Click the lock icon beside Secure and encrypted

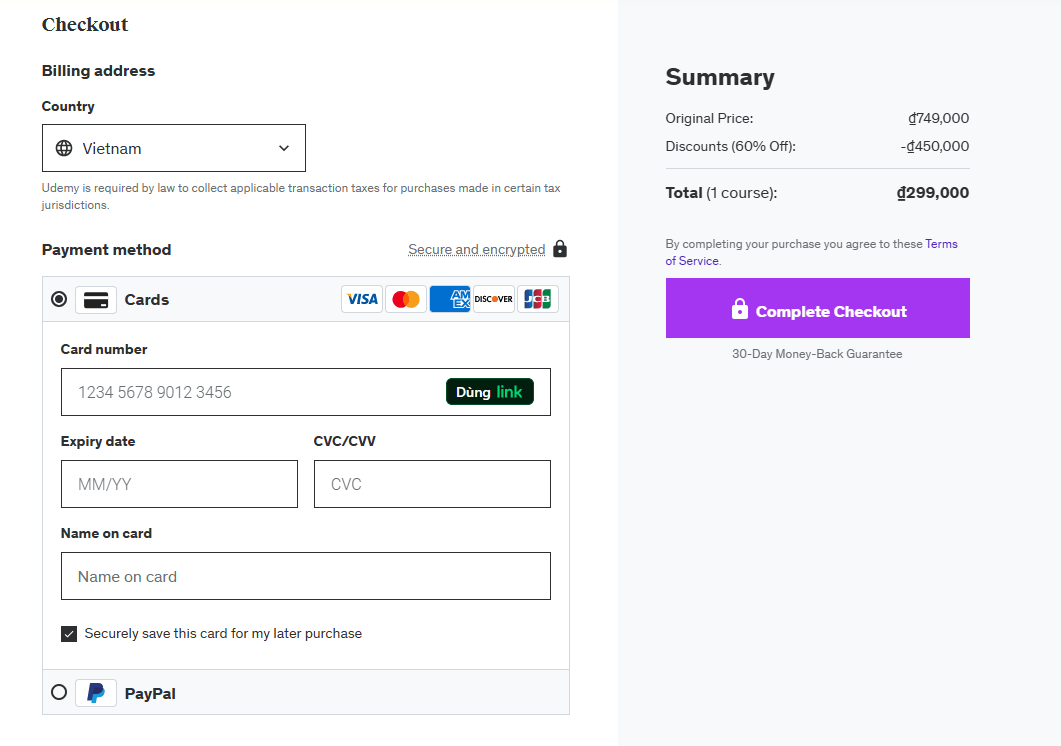560,249
